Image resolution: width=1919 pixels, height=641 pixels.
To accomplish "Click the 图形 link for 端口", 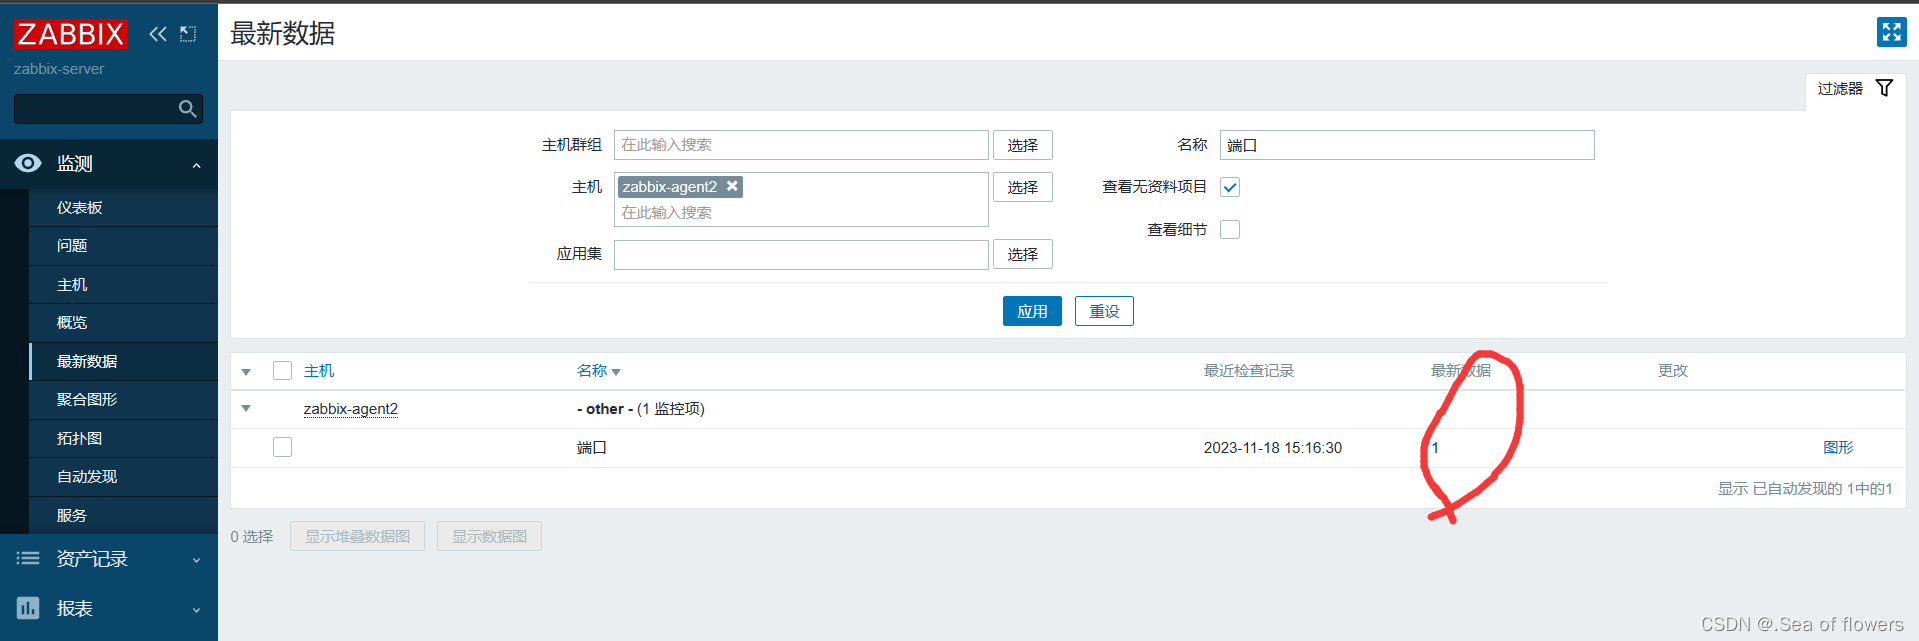I will point(1838,447).
